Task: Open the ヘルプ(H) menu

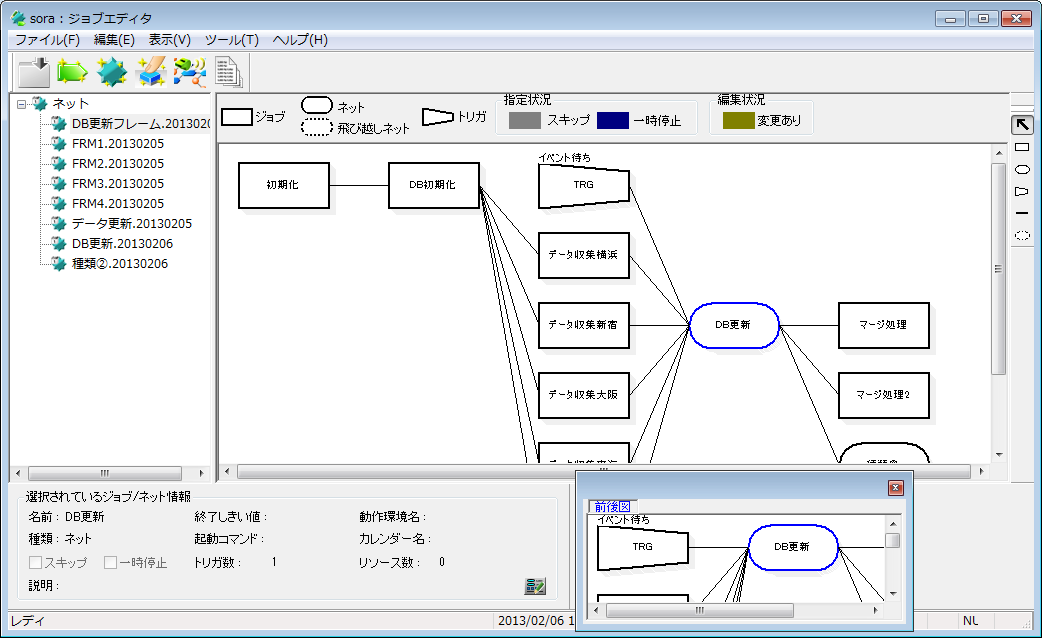Action: [x=300, y=40]
